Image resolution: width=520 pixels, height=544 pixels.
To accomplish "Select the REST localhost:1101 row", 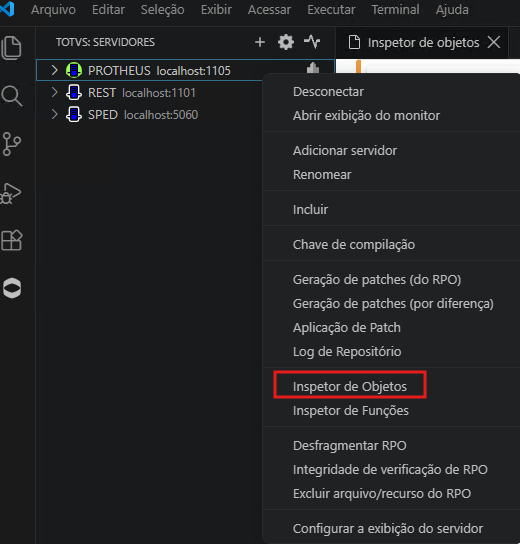I will [x=149, y=93].
